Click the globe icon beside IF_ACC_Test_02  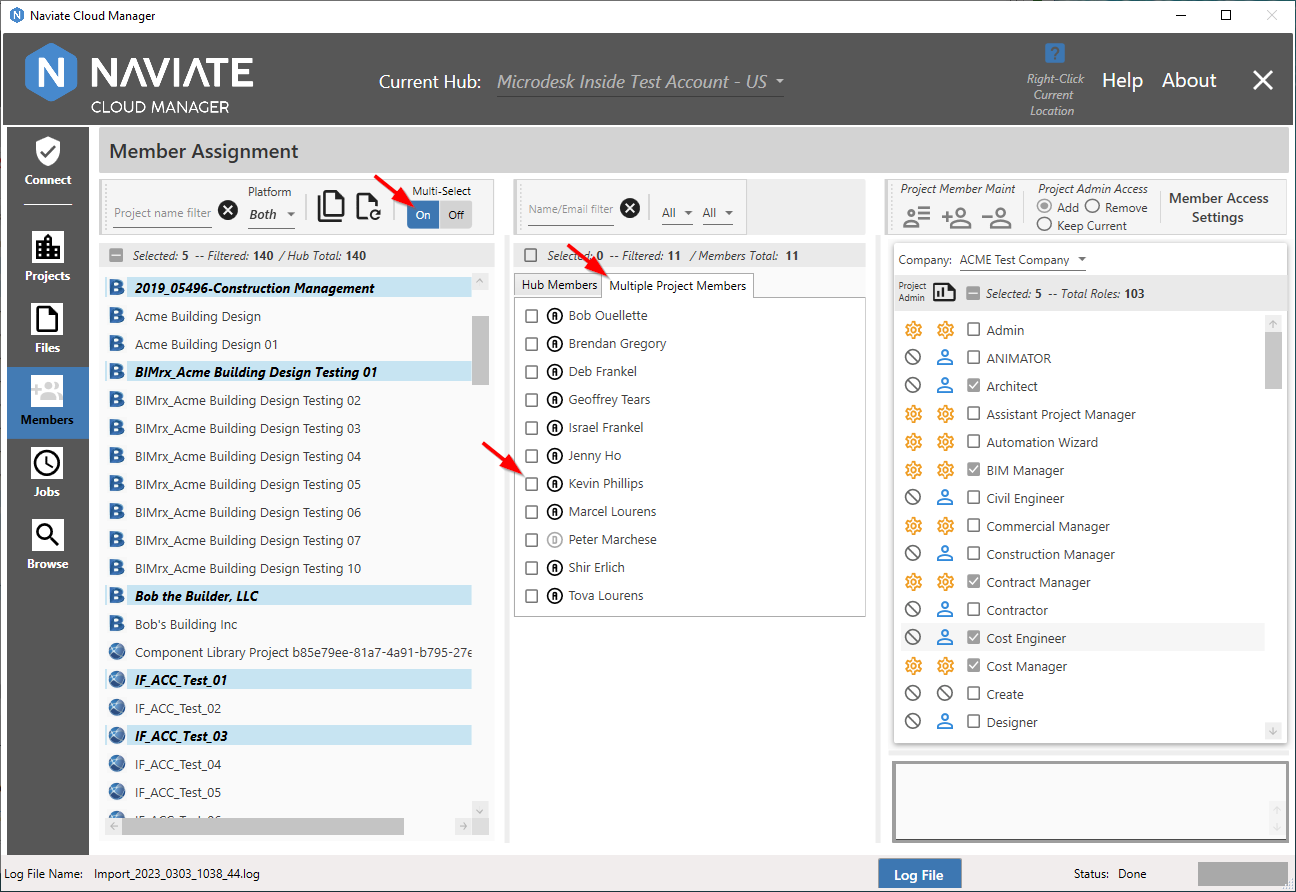click(x=116, y=708)
